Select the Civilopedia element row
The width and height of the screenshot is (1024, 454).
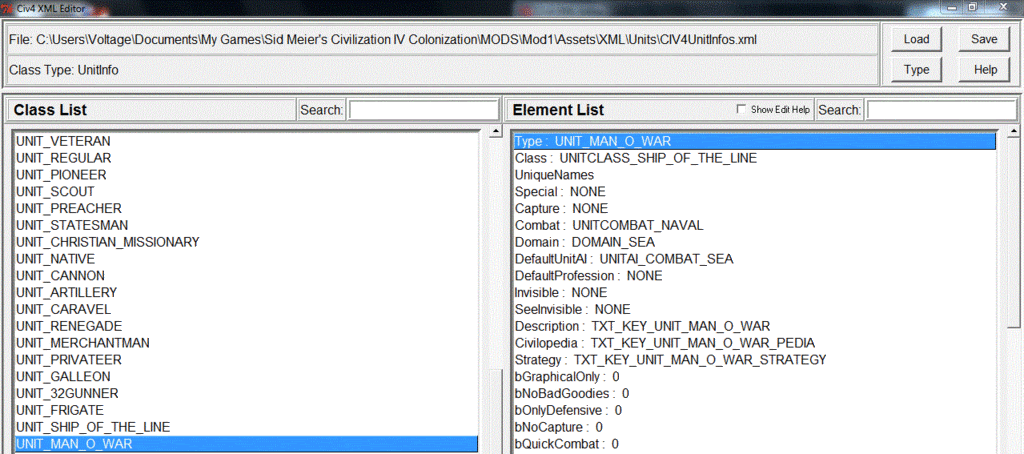(x=754, y=343)
